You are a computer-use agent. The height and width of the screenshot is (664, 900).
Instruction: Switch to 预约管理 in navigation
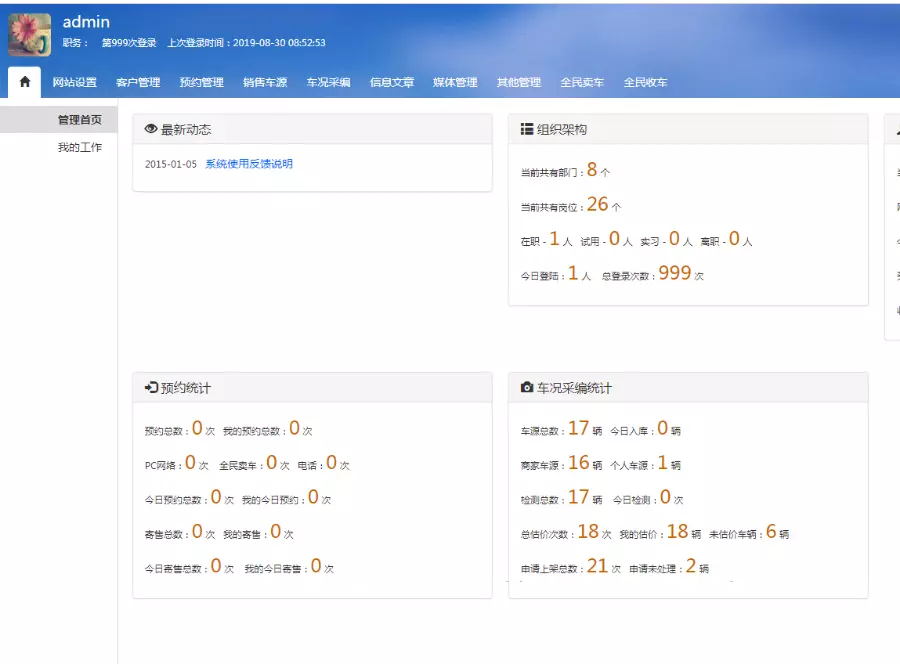point(201,83)
